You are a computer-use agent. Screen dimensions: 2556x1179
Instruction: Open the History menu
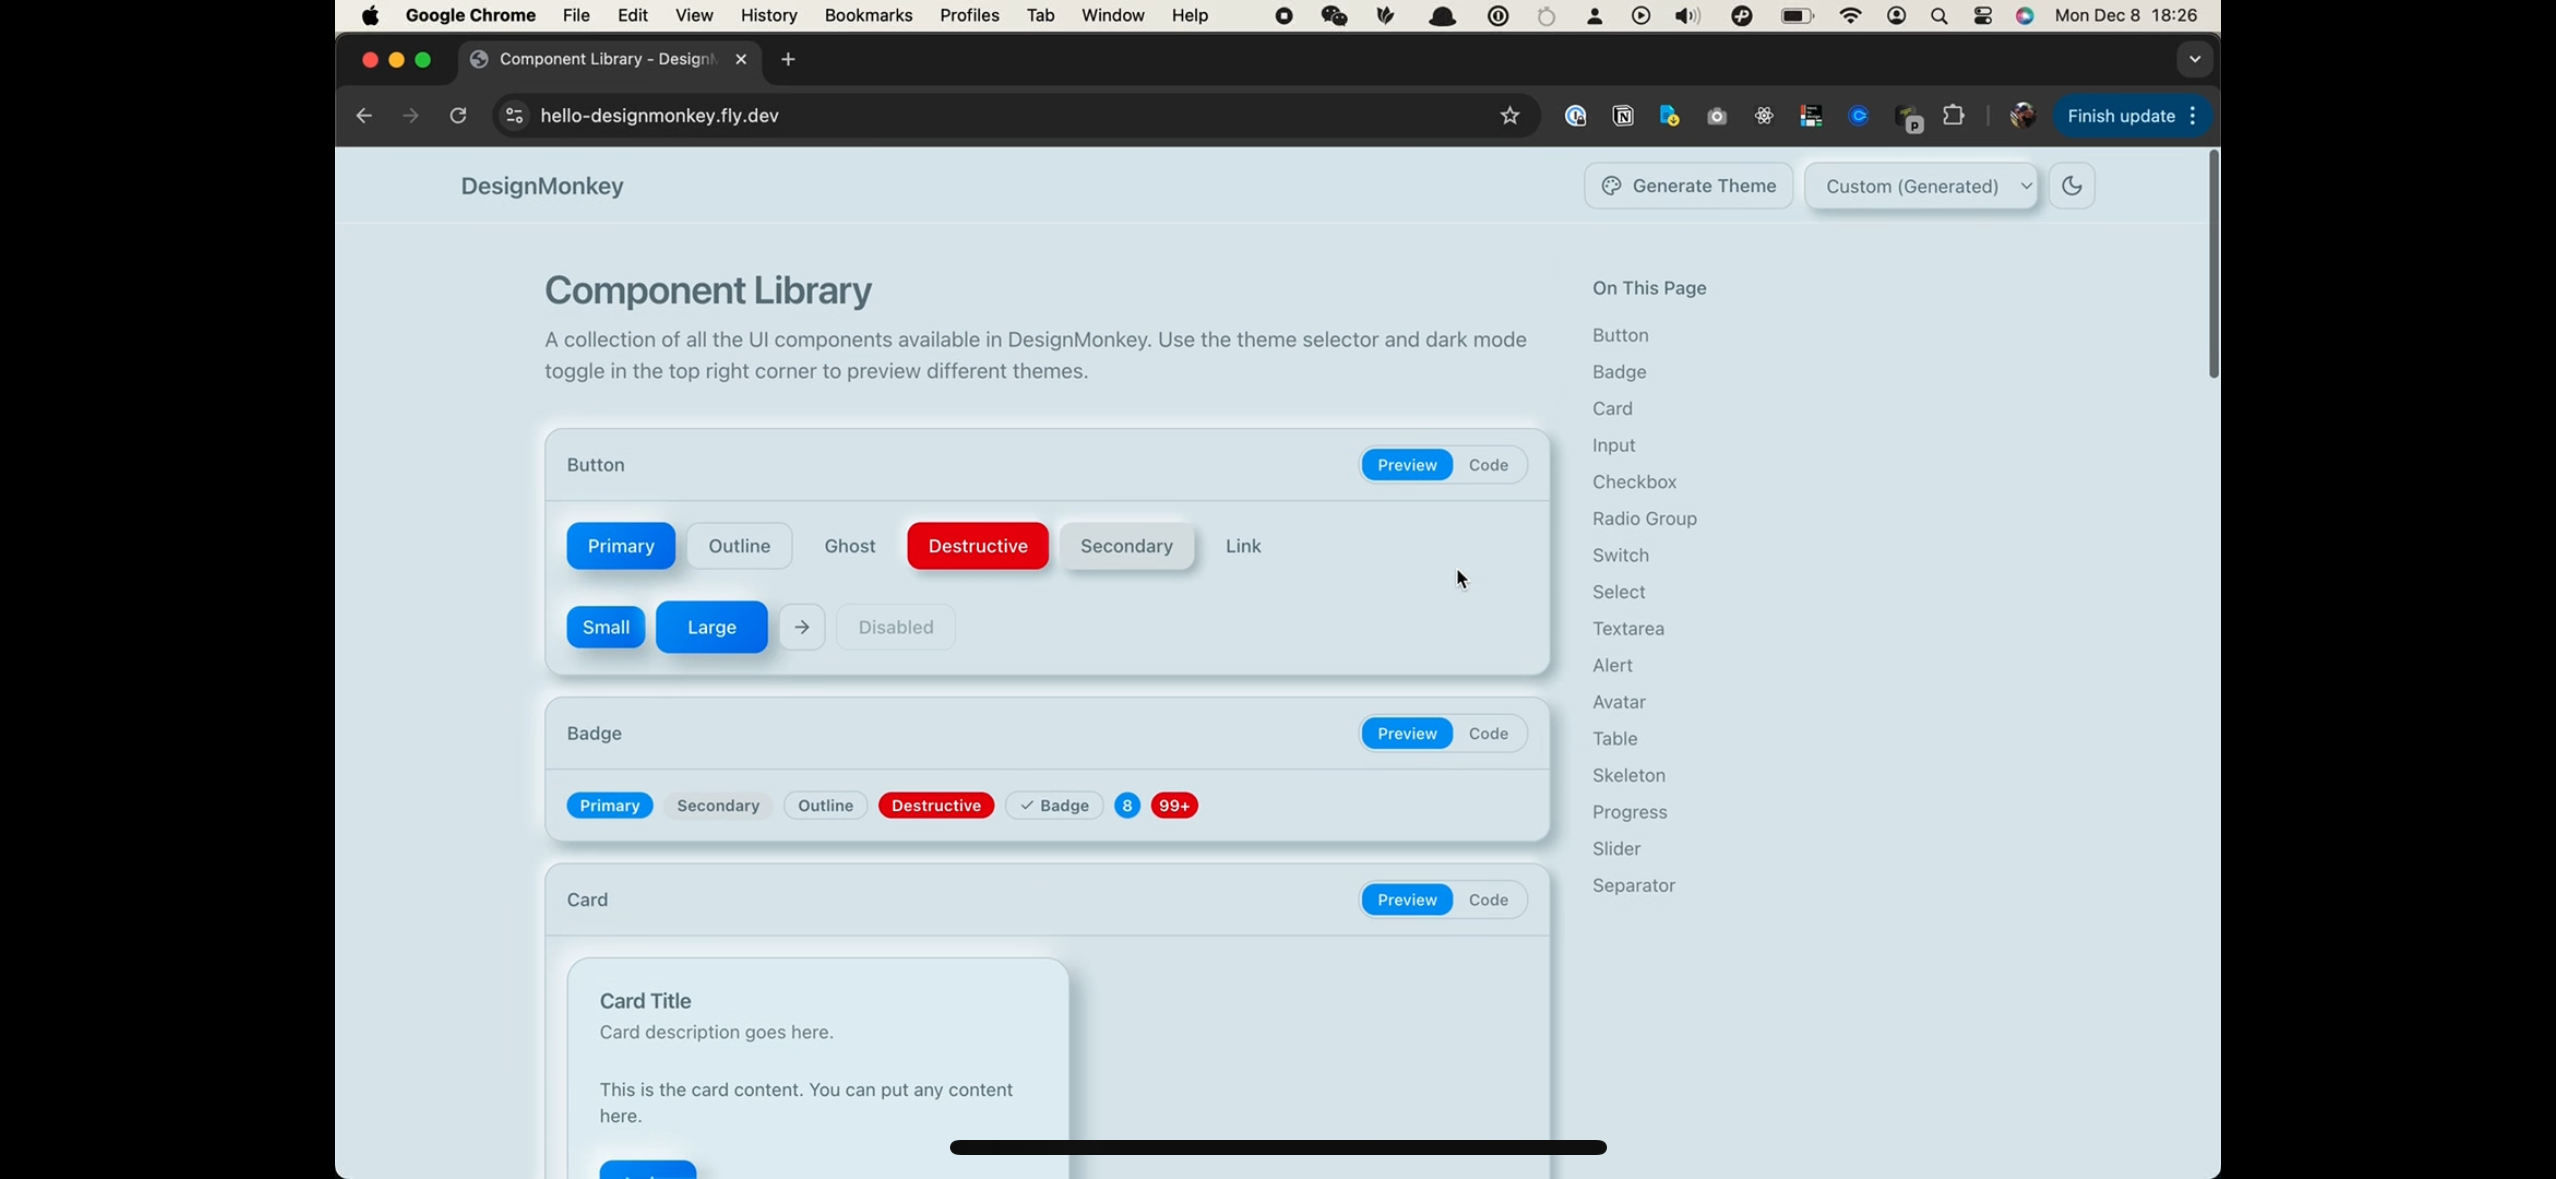pyautogui.click(x=768, y=16)
